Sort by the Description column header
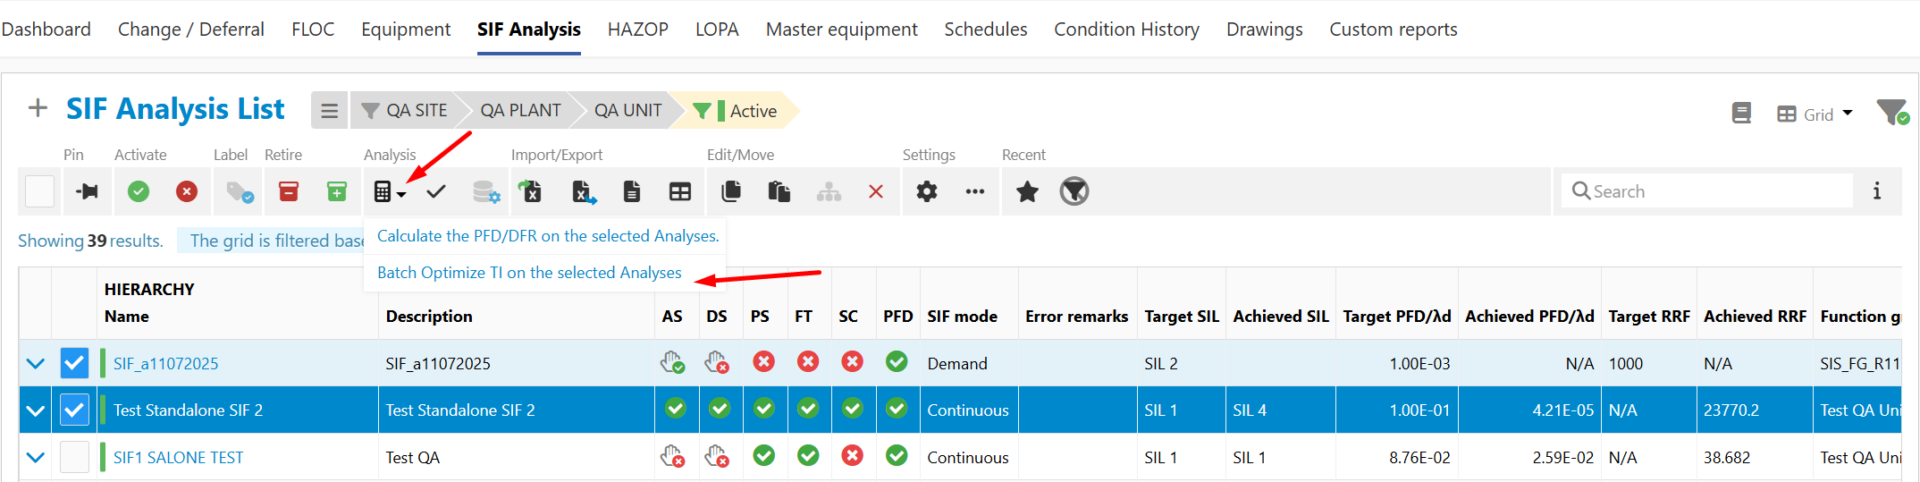The height and width of the screenshot is (482, 1920). [429, 316]
